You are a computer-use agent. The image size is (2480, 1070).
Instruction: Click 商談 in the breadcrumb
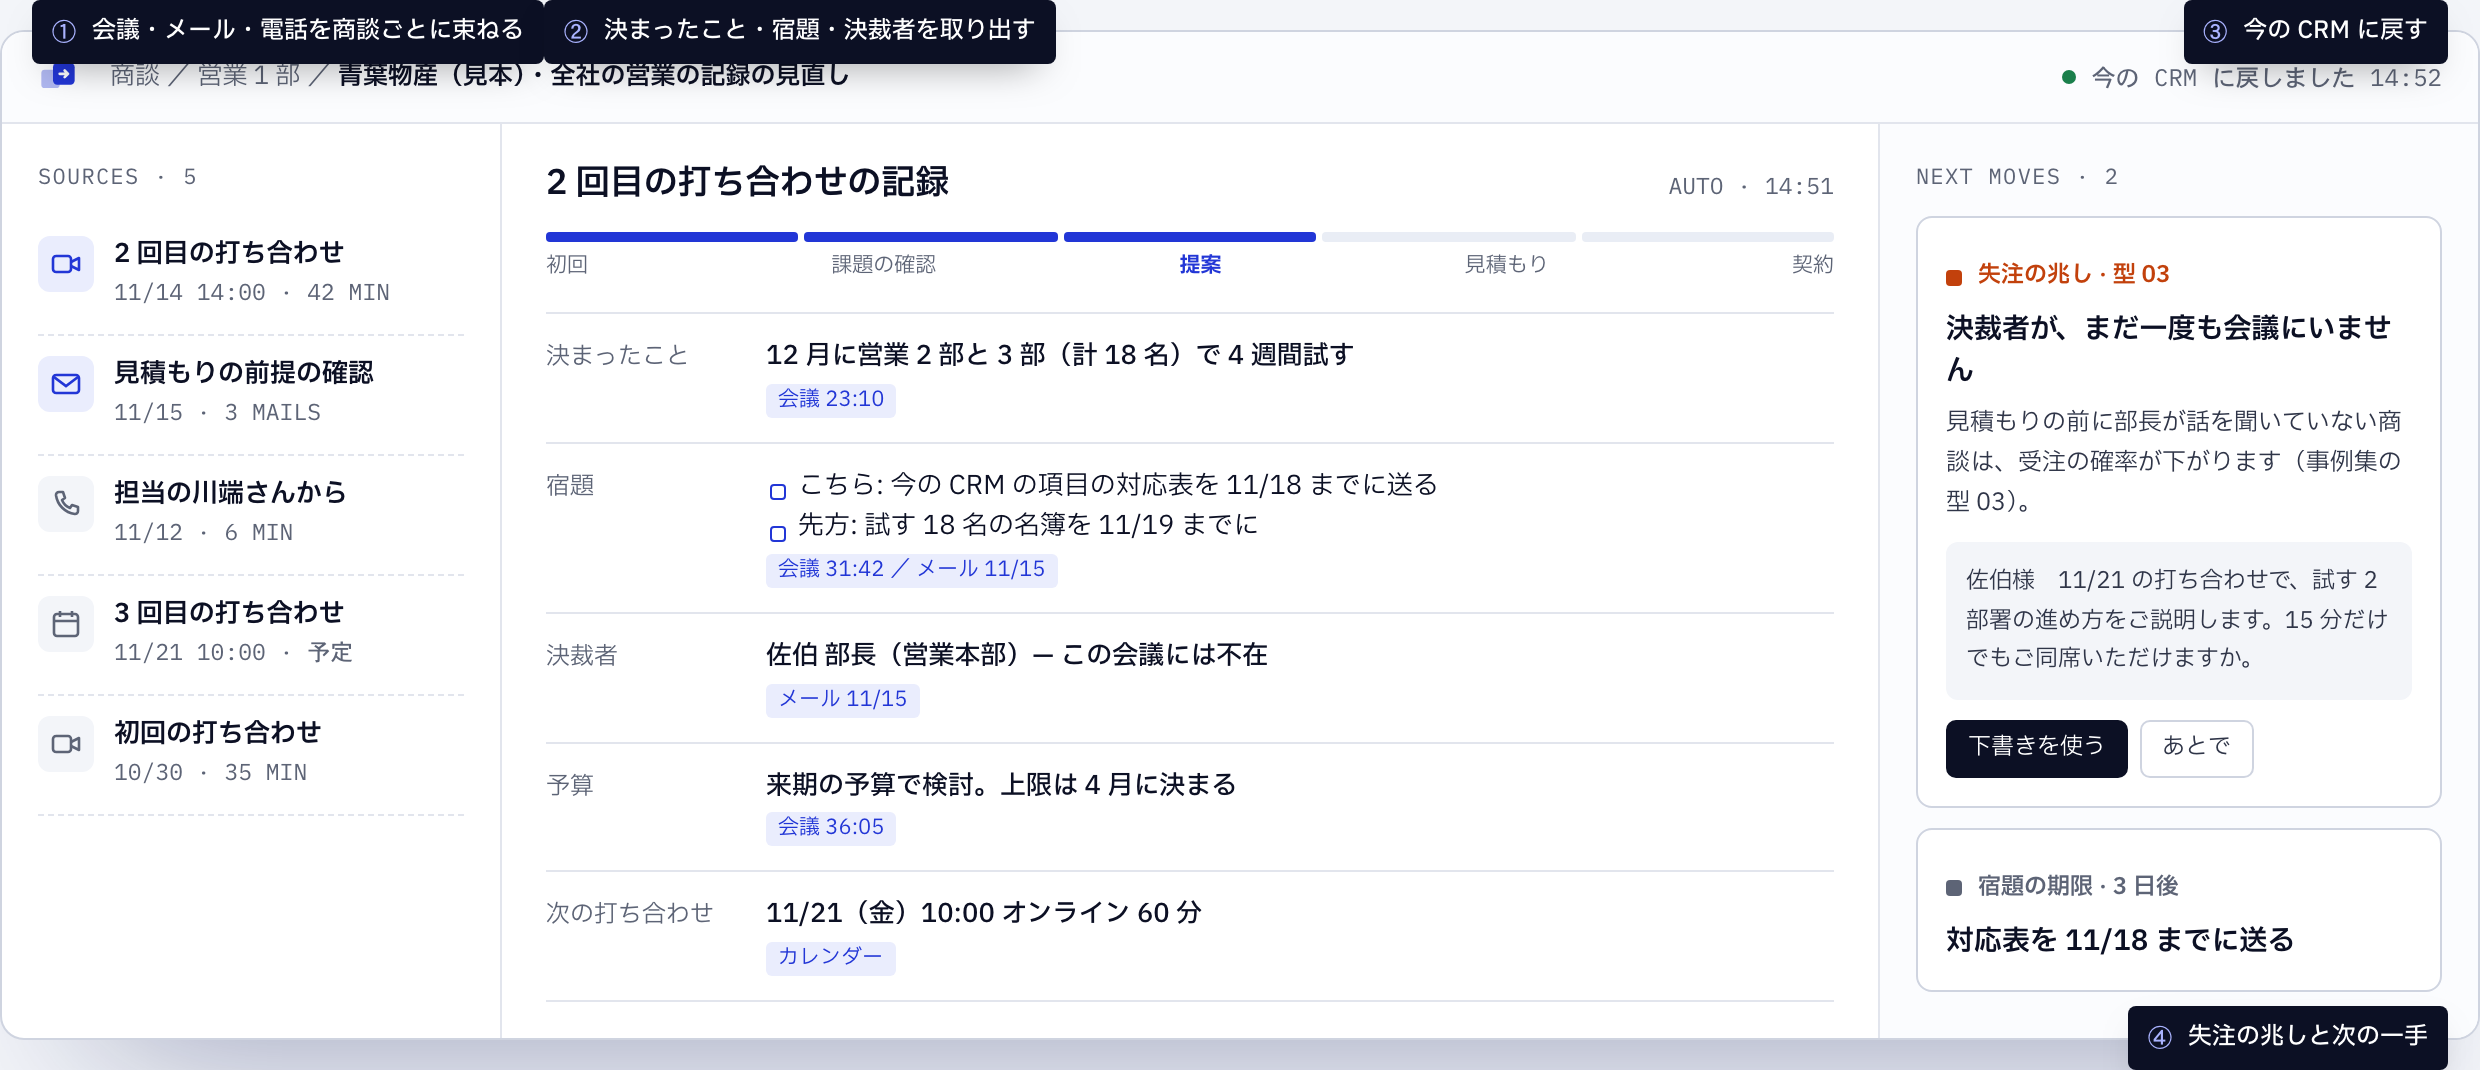pyautogui.click(x=135, y=75)
